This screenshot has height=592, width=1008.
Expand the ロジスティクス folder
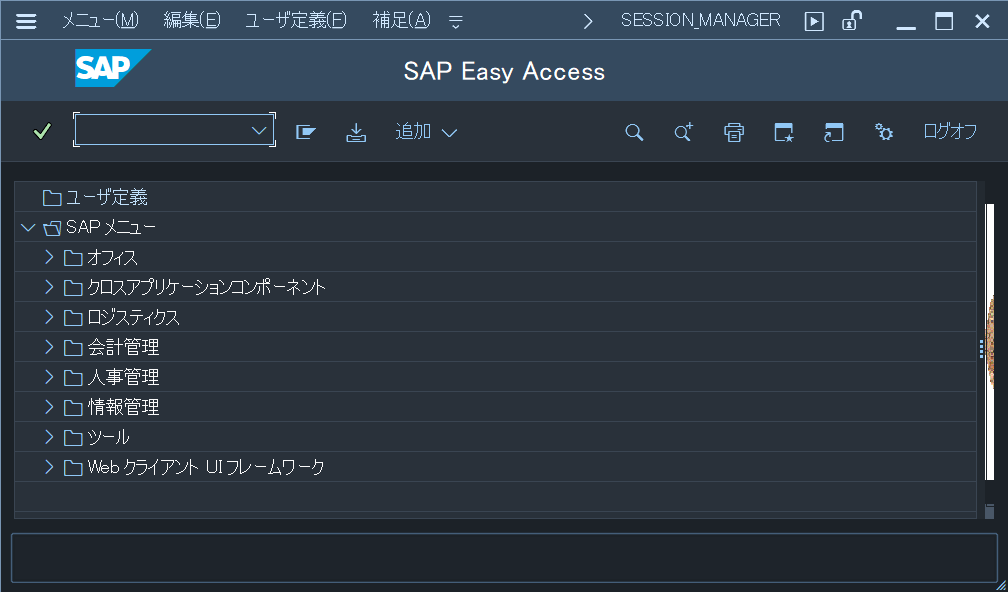tap(47, 317)
